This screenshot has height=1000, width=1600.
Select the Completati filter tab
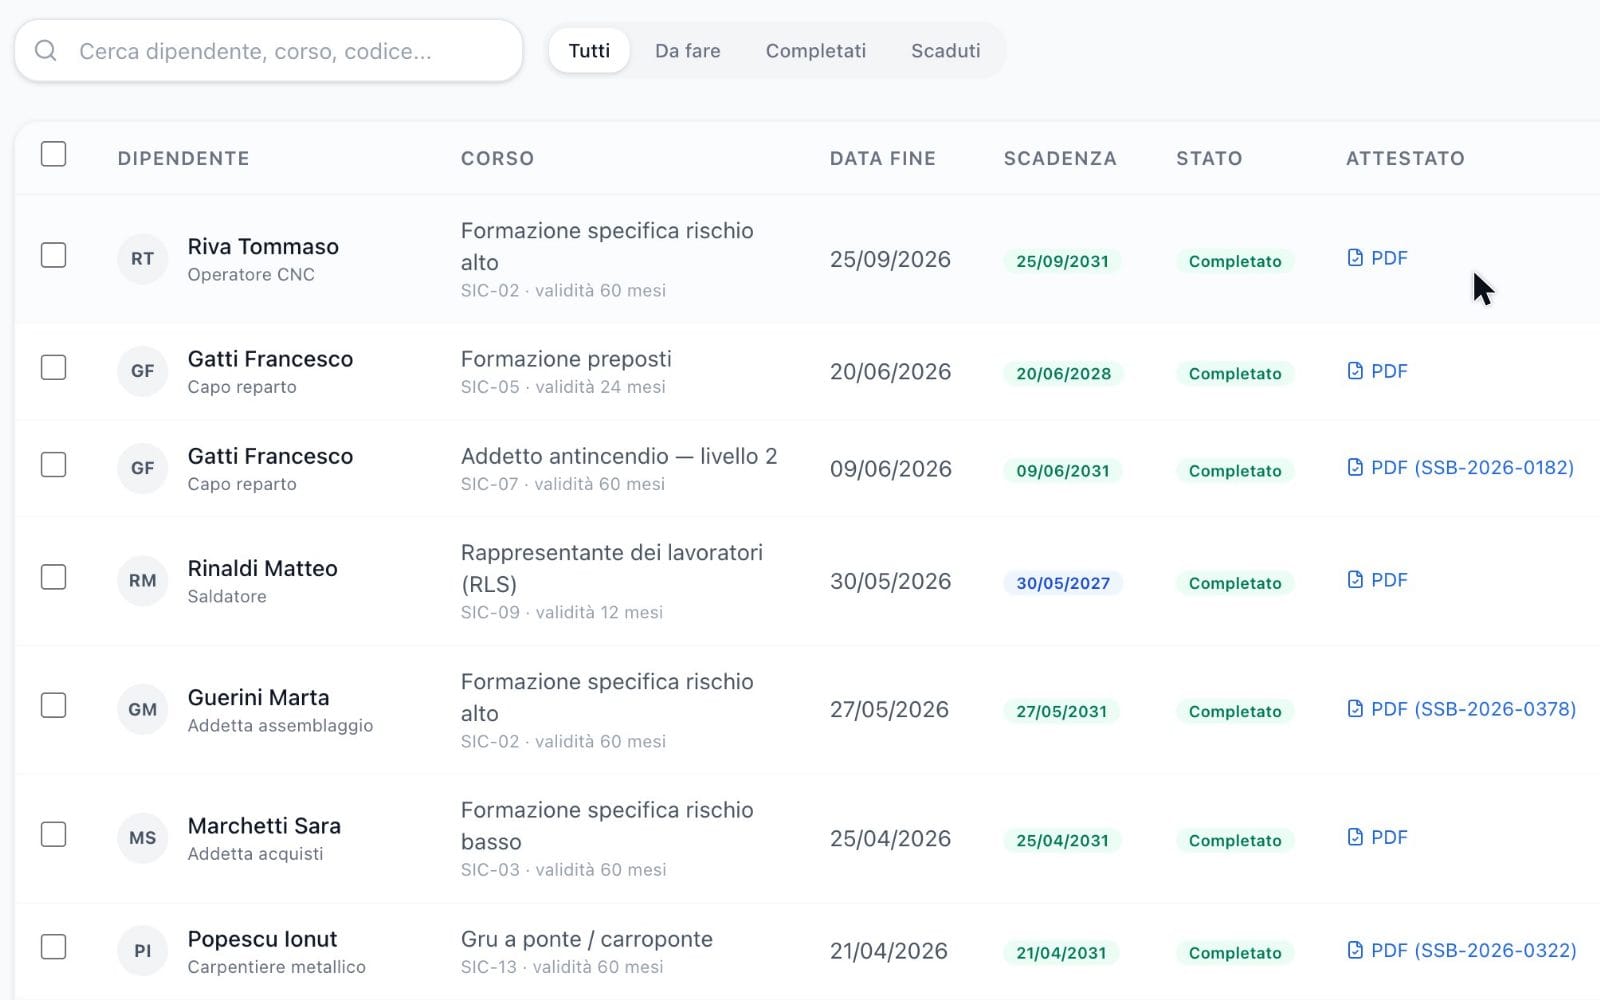pos(816,51)
